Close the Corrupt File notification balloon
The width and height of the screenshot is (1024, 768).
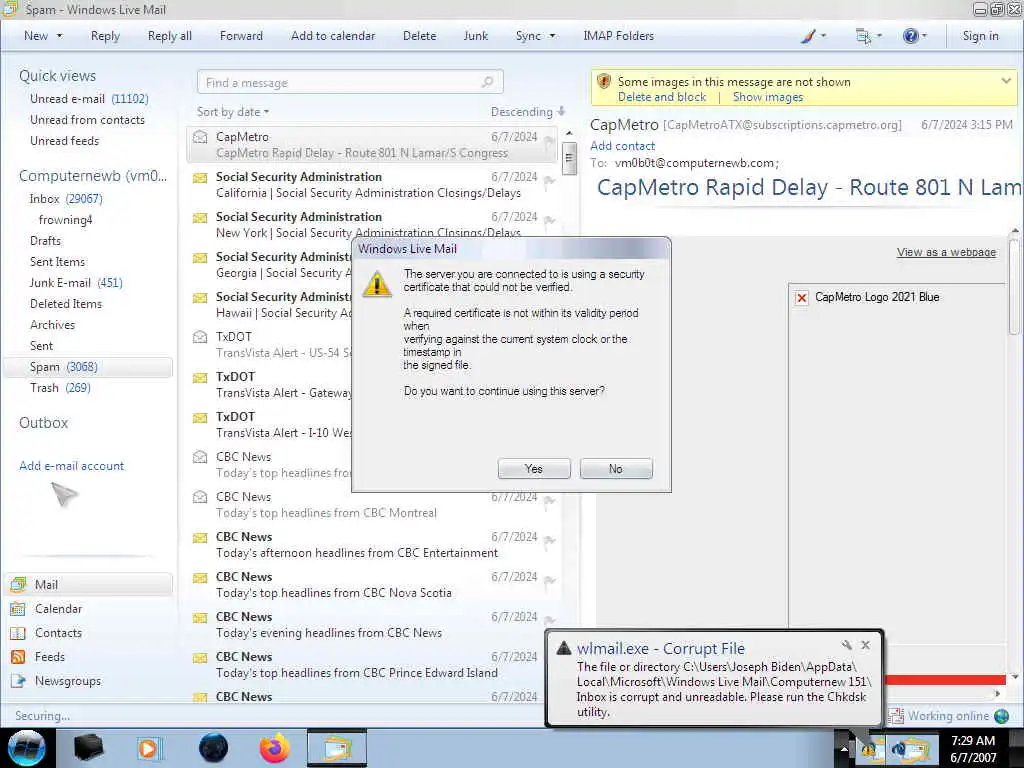pyautogui.click(x=865, y=645)
